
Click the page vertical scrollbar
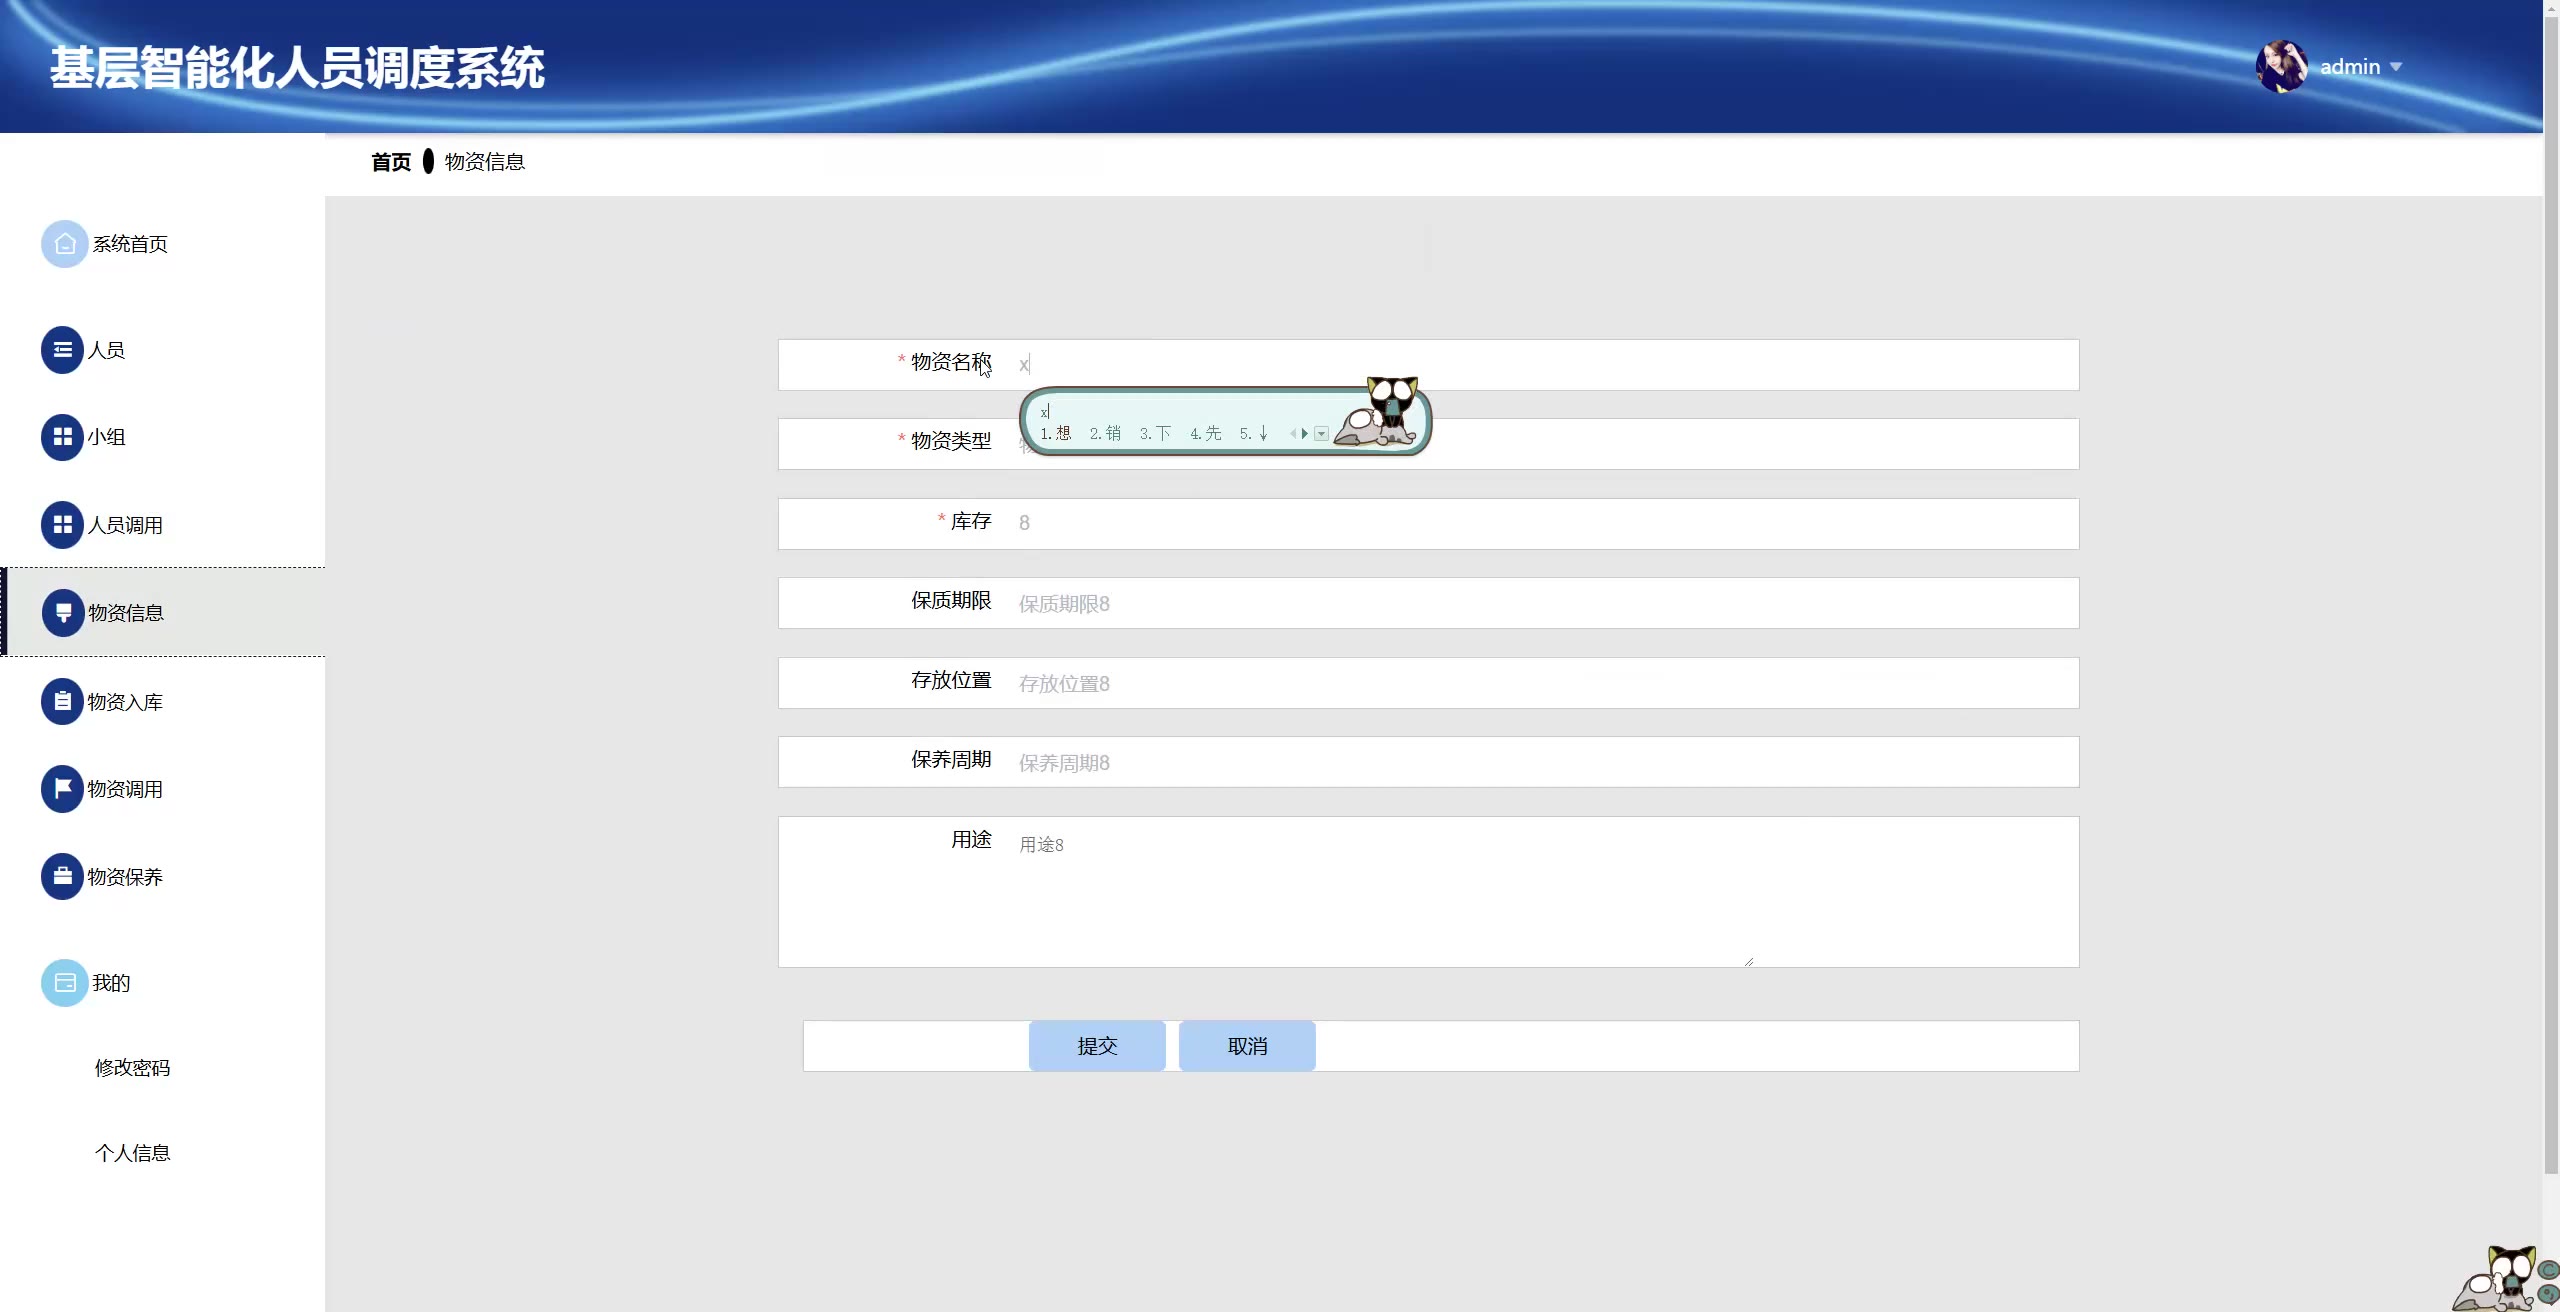click(x=2551, y=600)
